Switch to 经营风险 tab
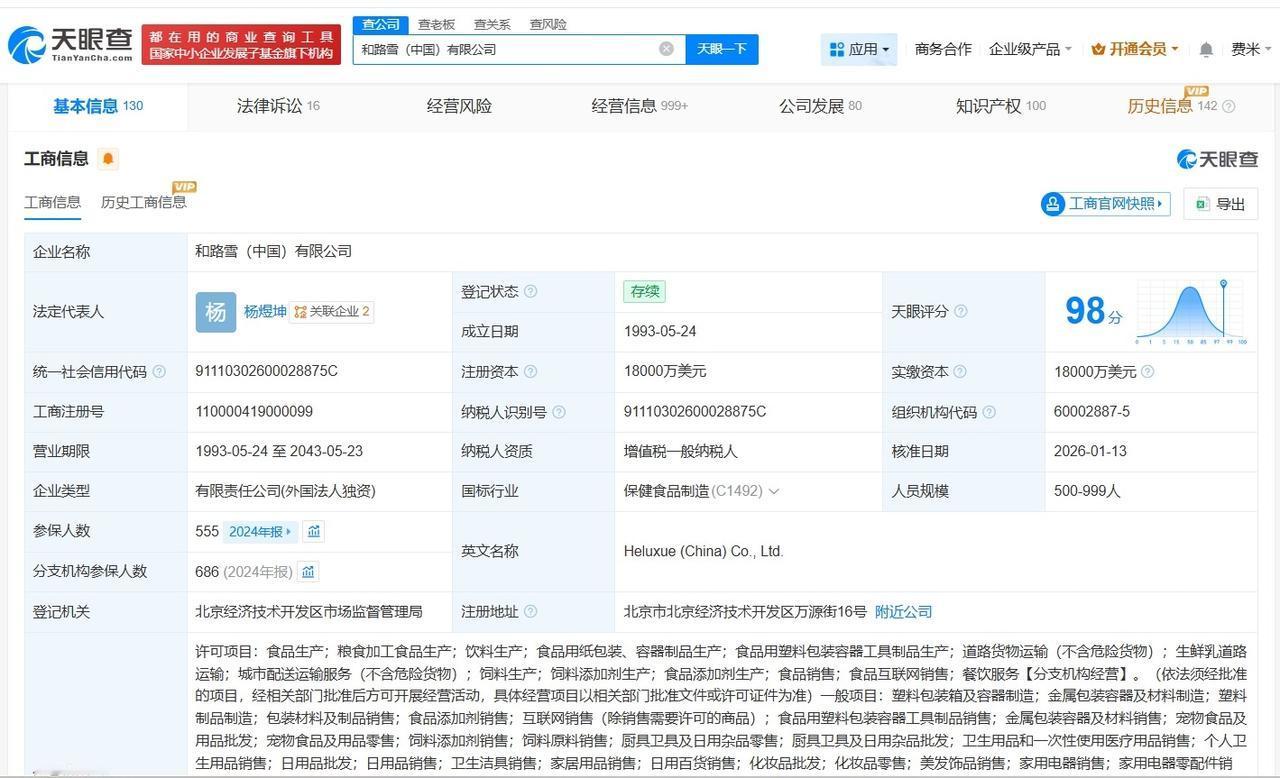The width and height of the screenshot is (1280, 778). tap(459, 106)
